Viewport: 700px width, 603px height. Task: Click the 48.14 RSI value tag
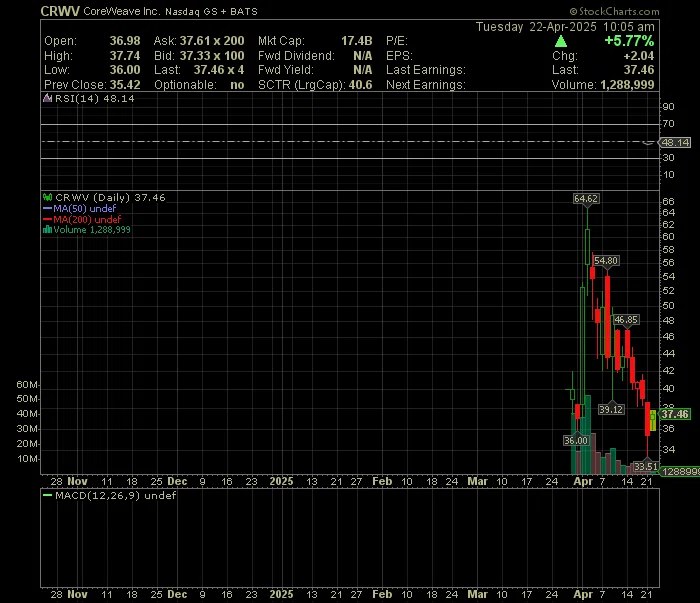675,142
